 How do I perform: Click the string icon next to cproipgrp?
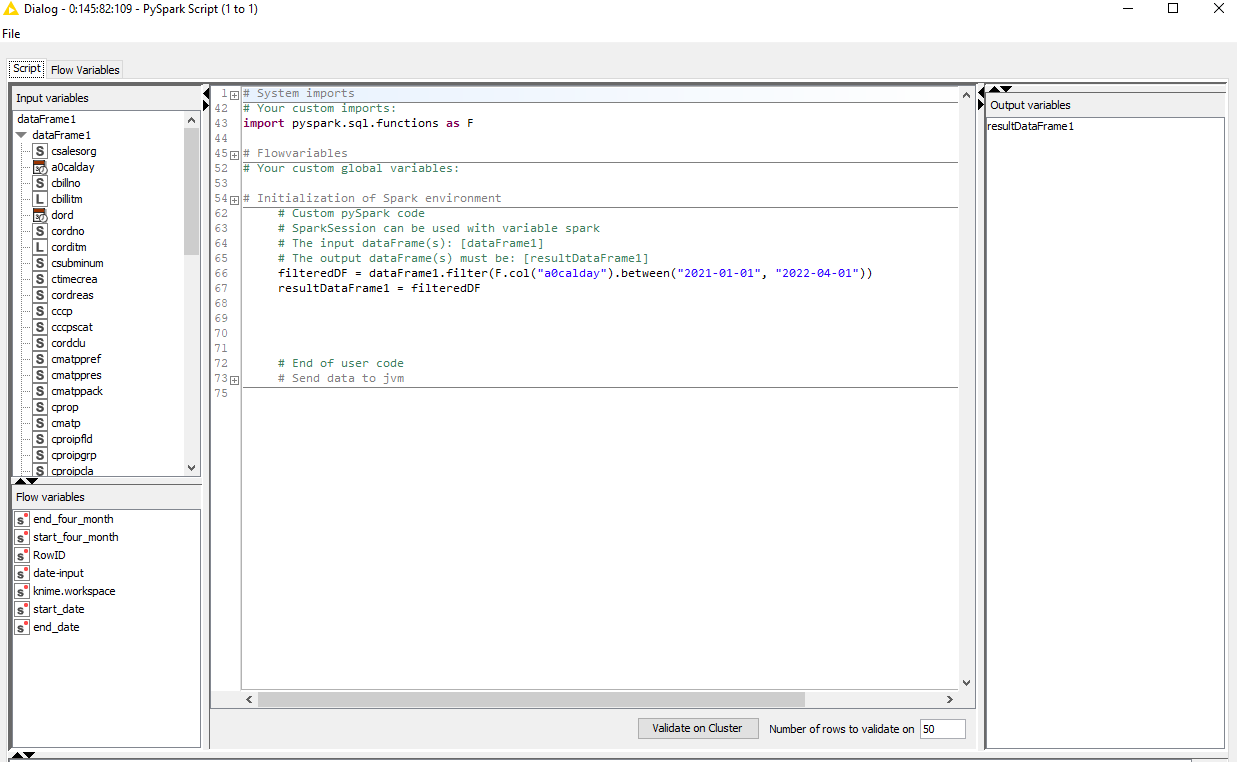point(40,455)
